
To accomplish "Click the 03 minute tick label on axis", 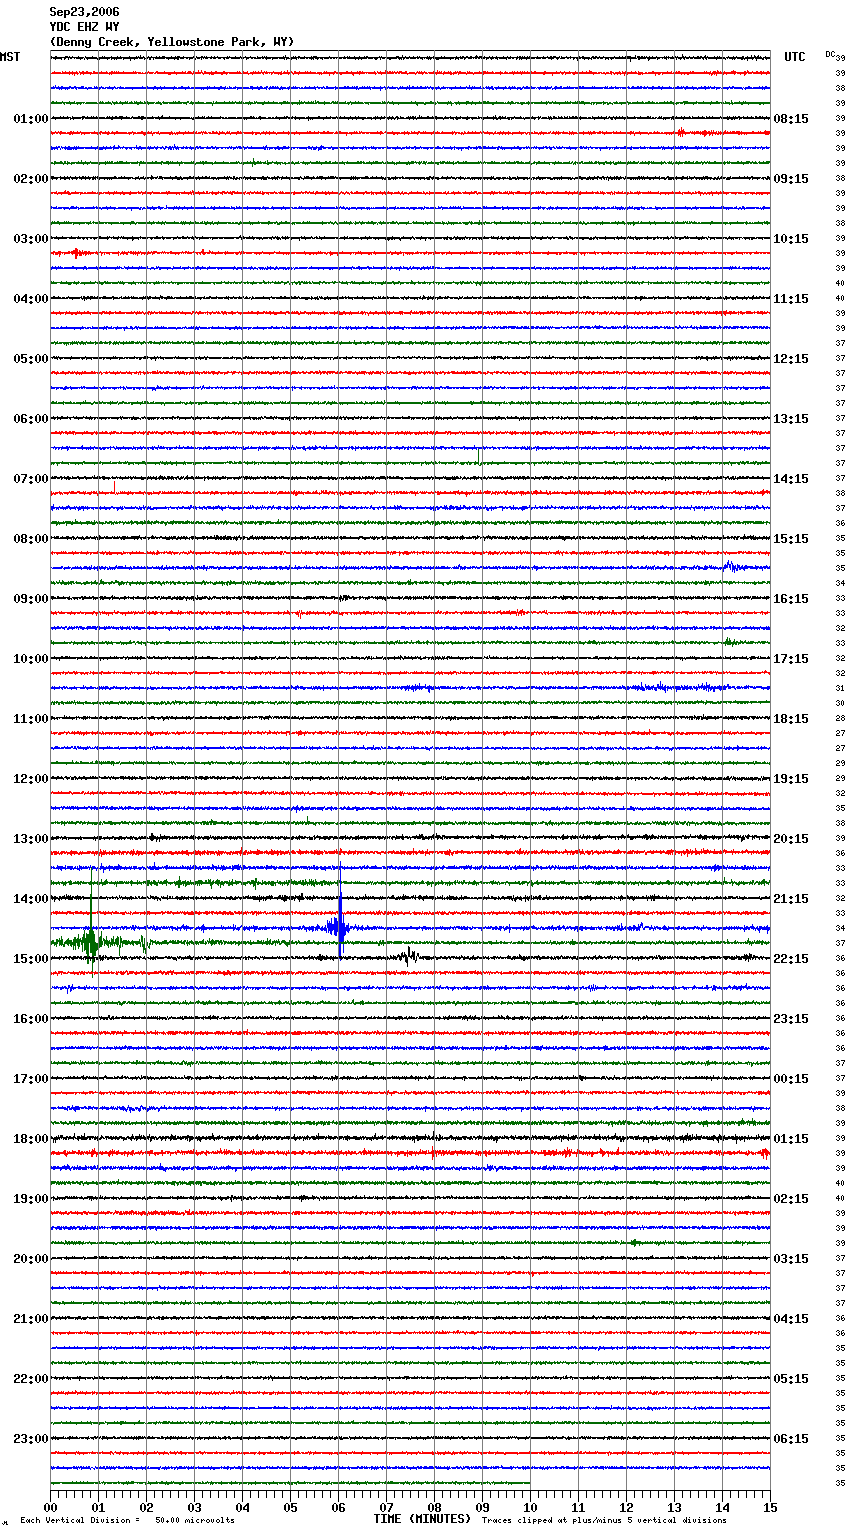I will tap(194, 1507).
